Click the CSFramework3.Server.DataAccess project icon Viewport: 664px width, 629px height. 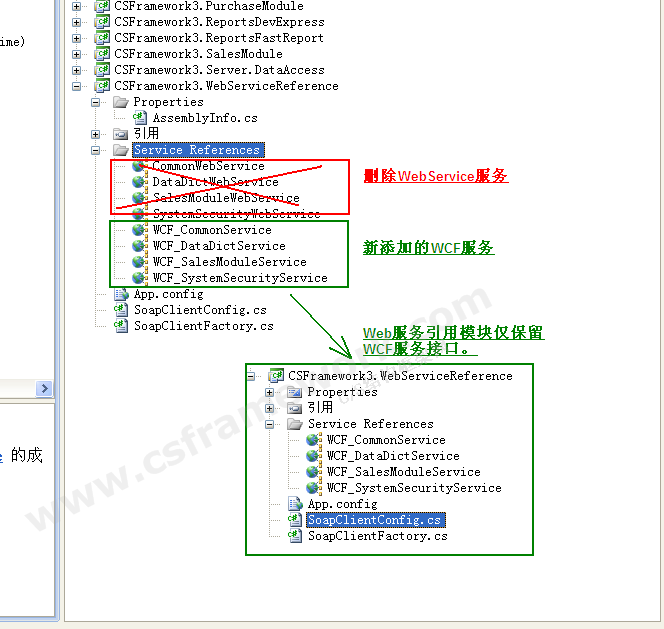tap(102, 70)
